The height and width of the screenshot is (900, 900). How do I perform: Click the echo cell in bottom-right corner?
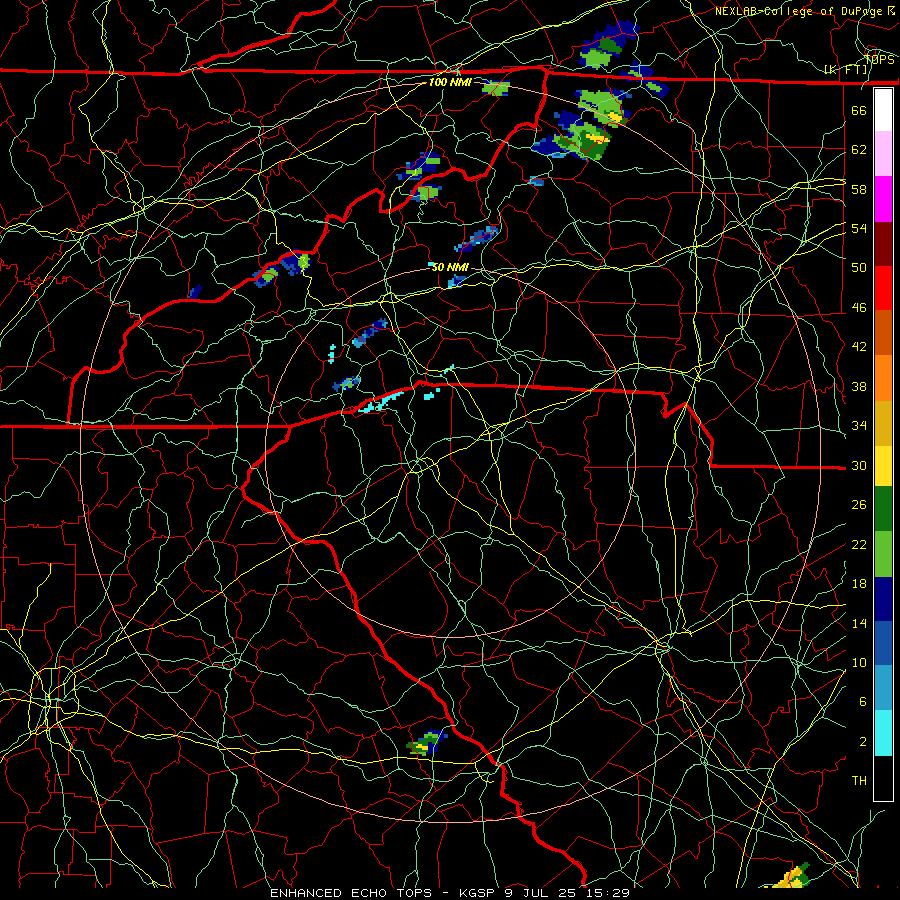click(793, 876)
